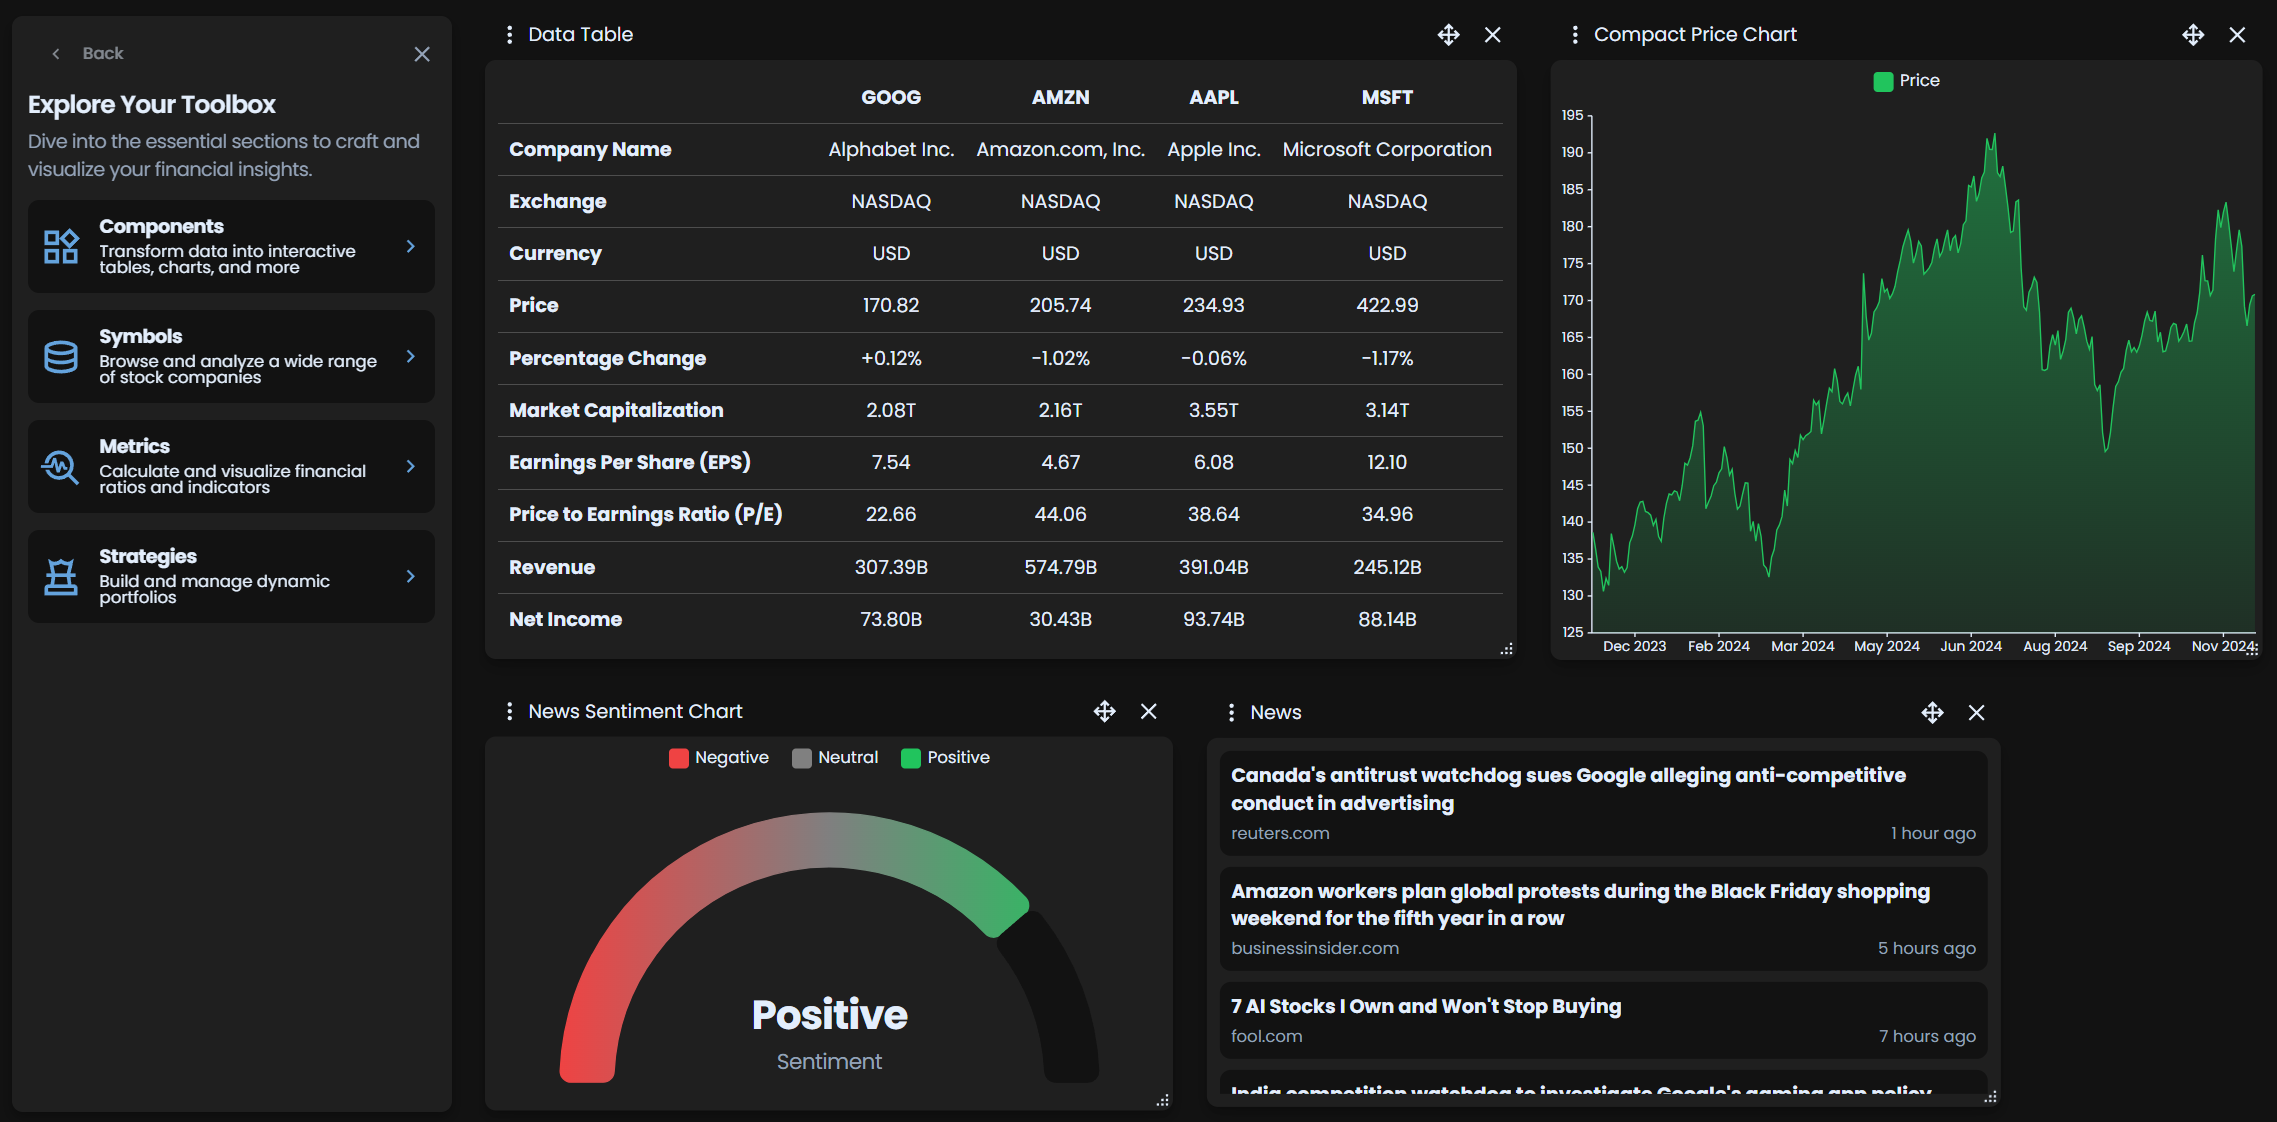2277x1122 pixels.
Task: Click the News widget resize grip corner
Action: [1991, 1097]
